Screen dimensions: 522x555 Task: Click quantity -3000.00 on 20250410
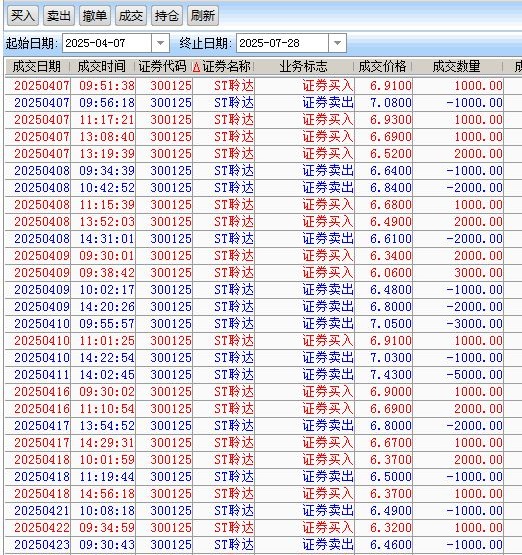(474, 324)
